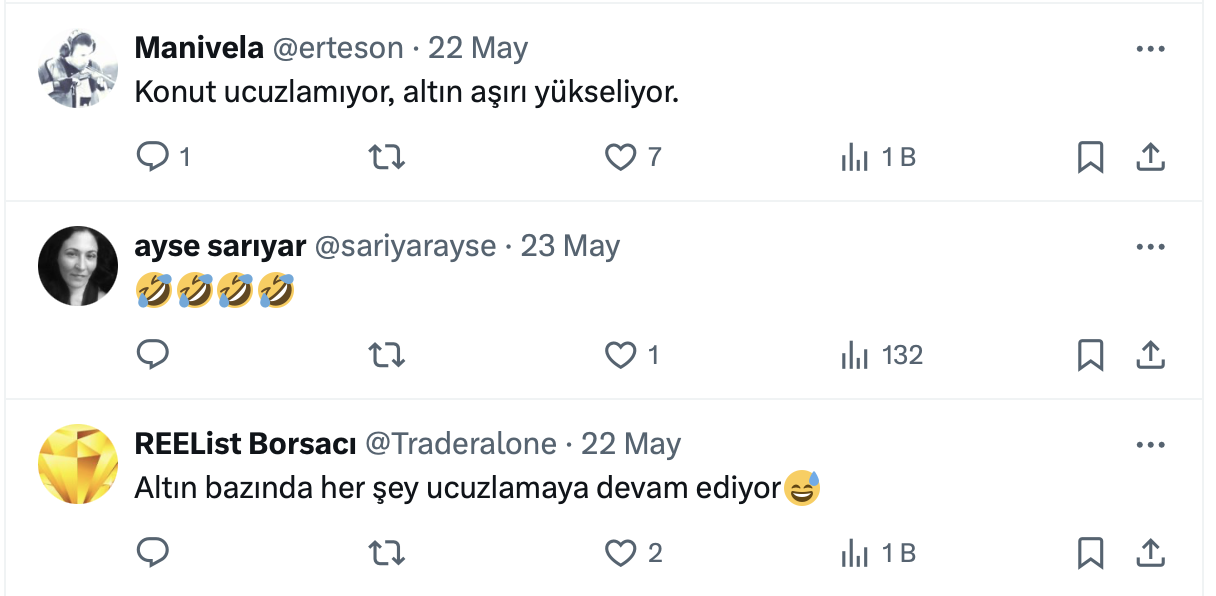Open REEList Borsacı's gold avatar

78,463
